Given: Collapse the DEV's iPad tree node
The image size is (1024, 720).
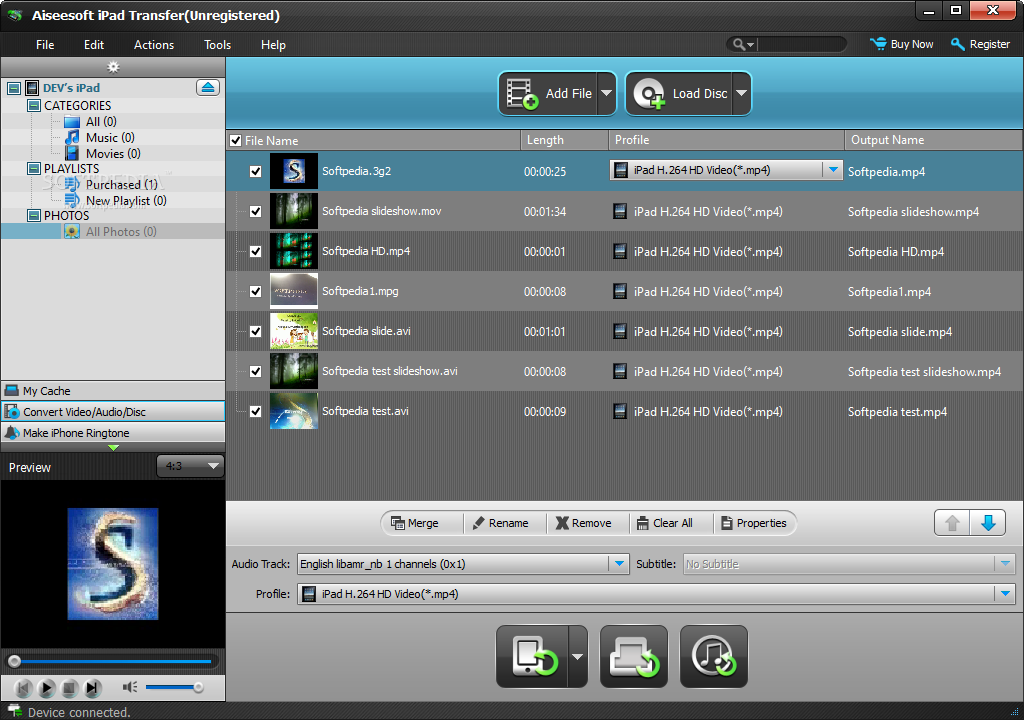Looking at the screenshot, I should click(14, 88).
